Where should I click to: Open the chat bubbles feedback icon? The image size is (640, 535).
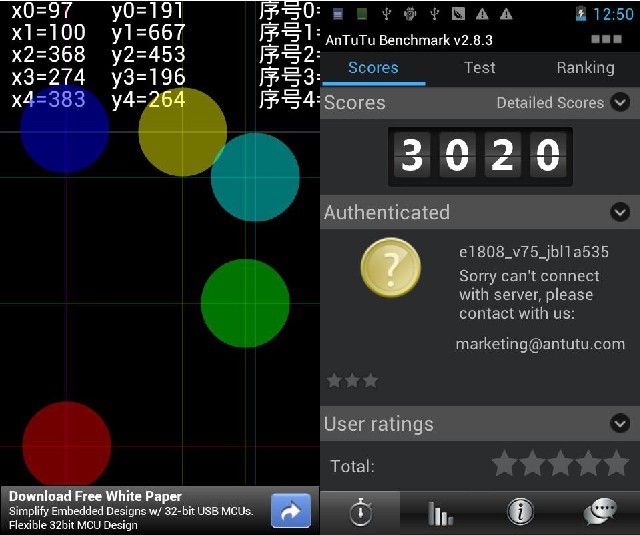tap(600, 511)
